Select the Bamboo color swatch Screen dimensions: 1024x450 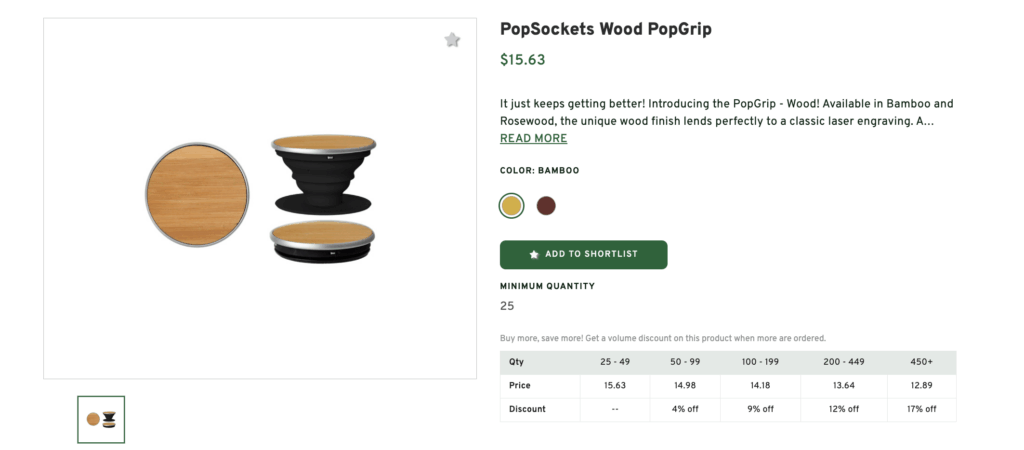click(x=511, y=206)
